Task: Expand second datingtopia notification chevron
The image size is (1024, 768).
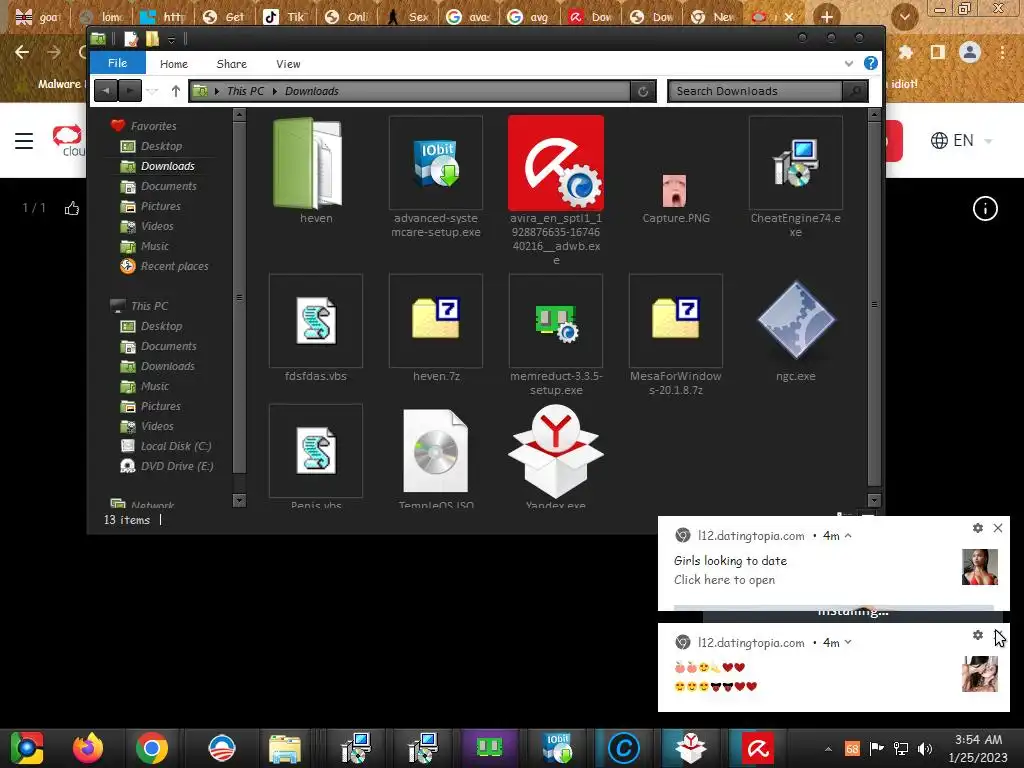Action: [848, 643]
